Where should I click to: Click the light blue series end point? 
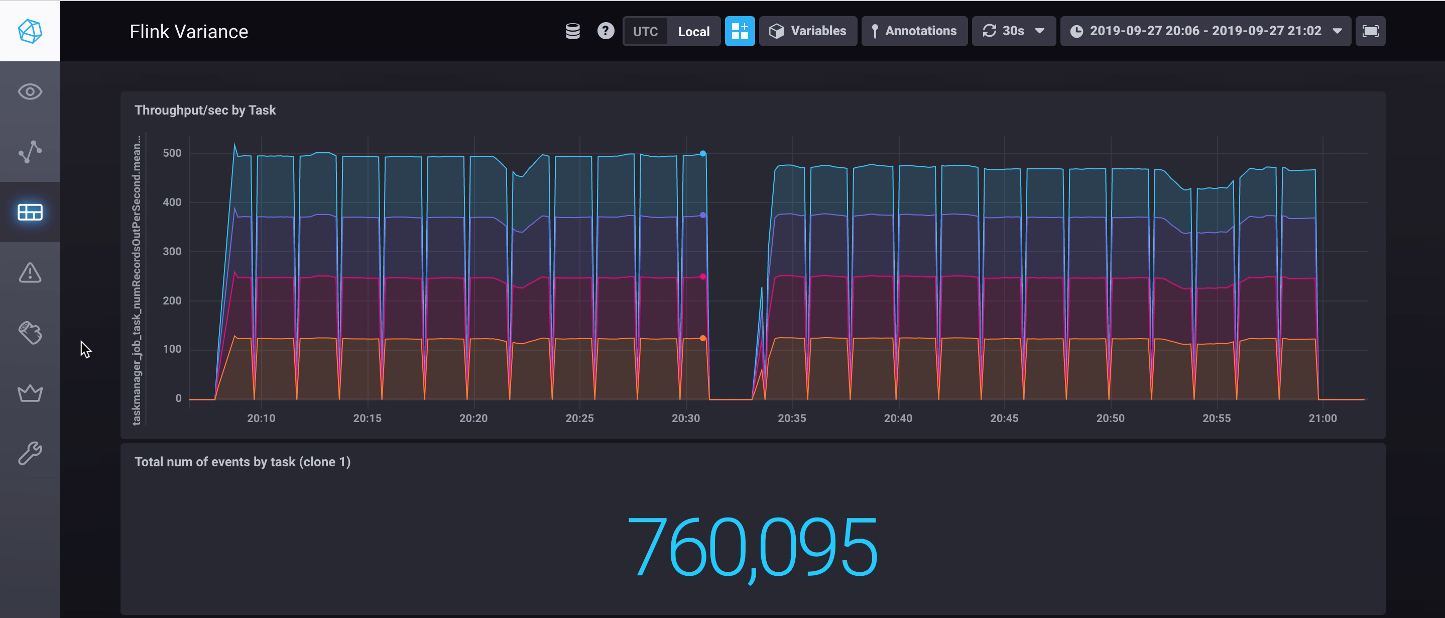click(x=703, y=154)
